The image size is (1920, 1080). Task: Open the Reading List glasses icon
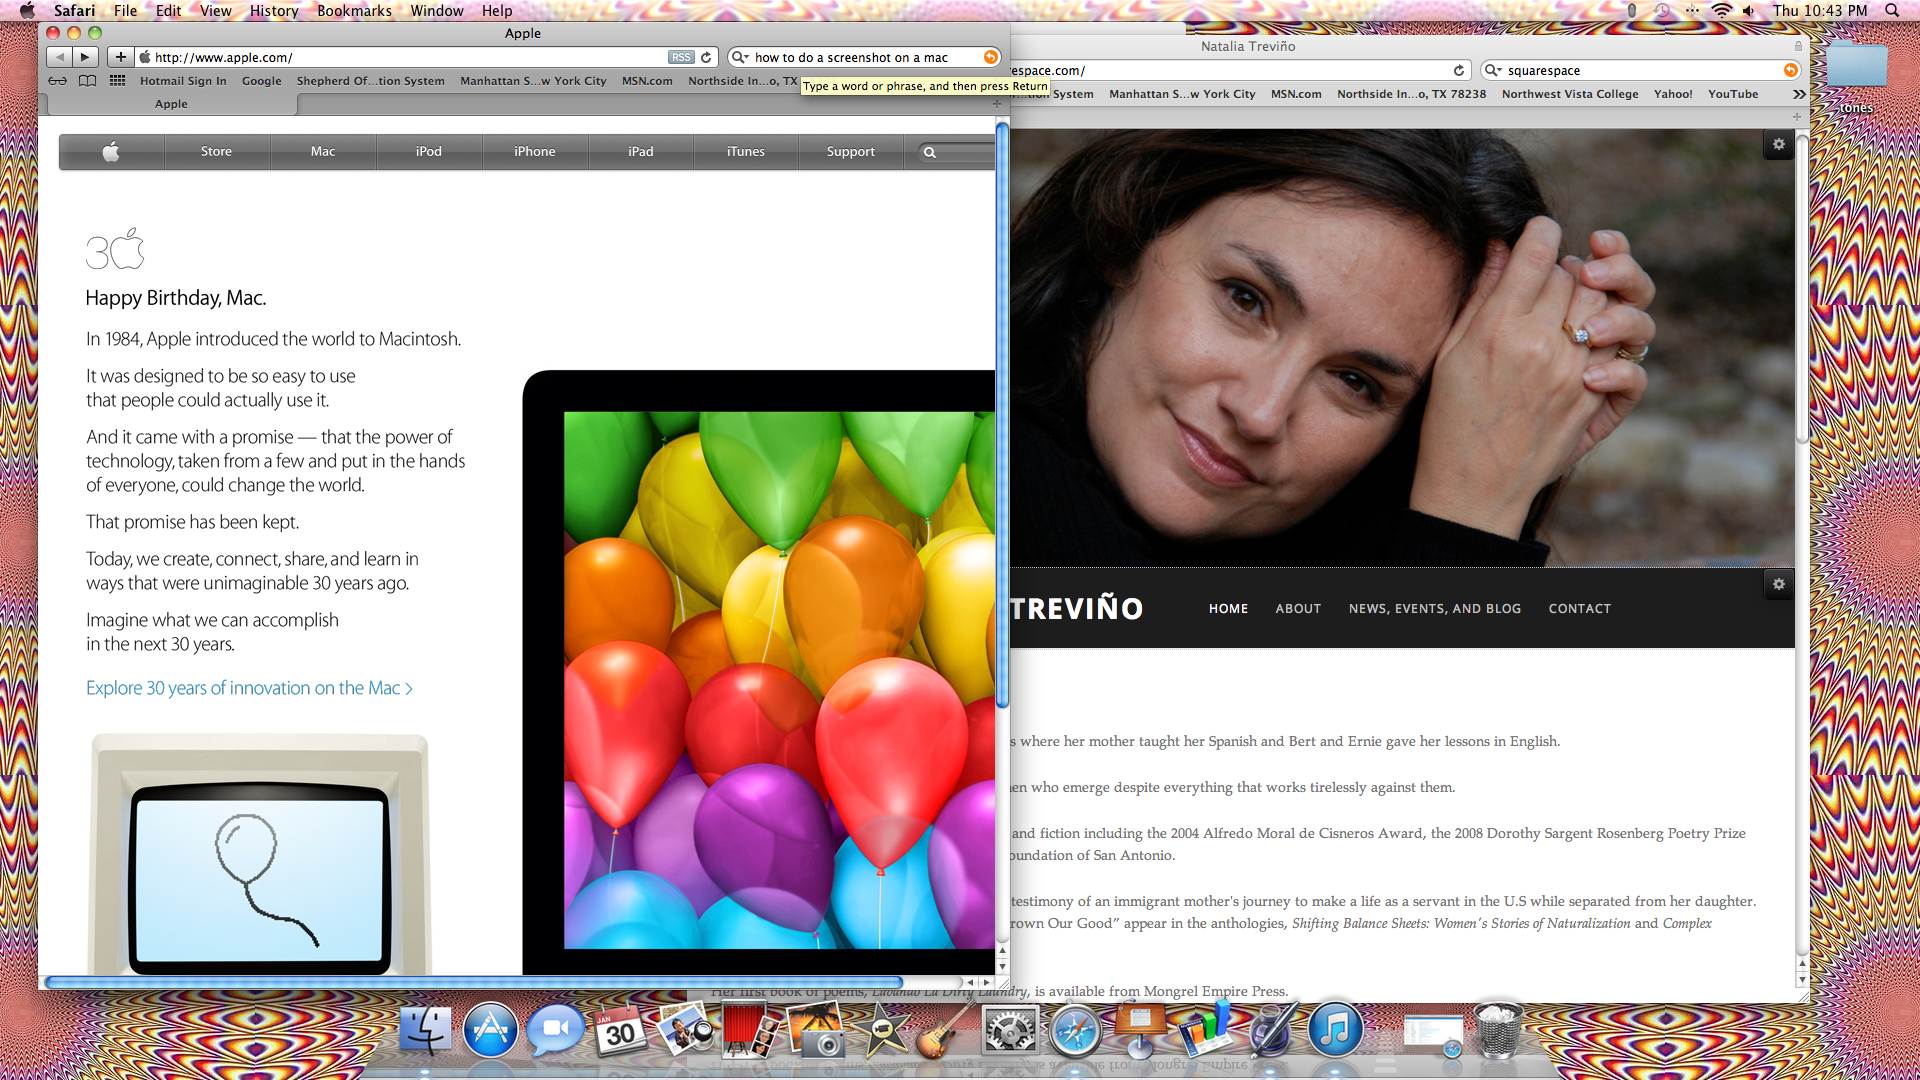58,81
